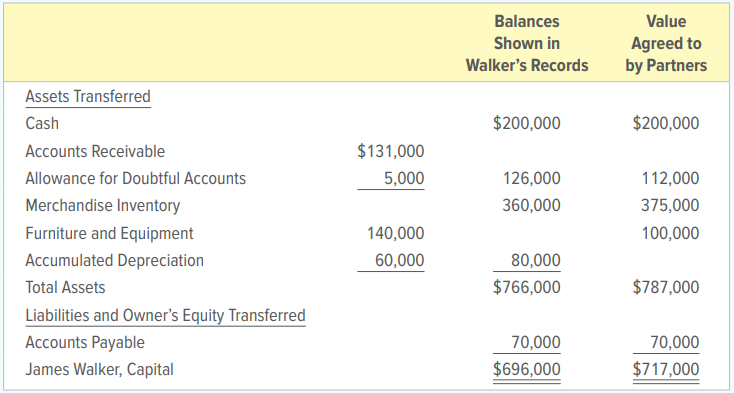Click the $766,000 total assets figure
The height and width of the screenshot is (393, 734).
pyautogui.click(x=527, y=287)
